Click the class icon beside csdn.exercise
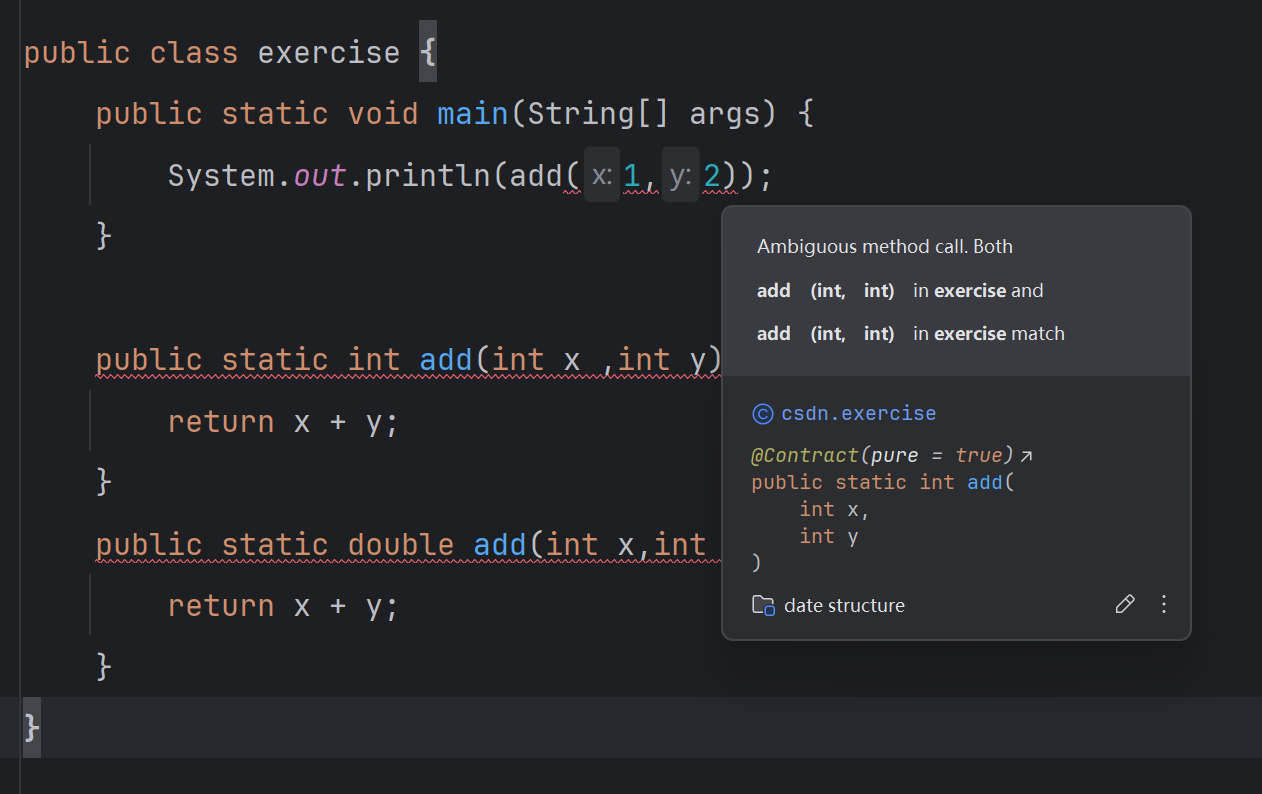Viewport: 1262px width, 794px height. pyautogui.click(x=762, y=414)
